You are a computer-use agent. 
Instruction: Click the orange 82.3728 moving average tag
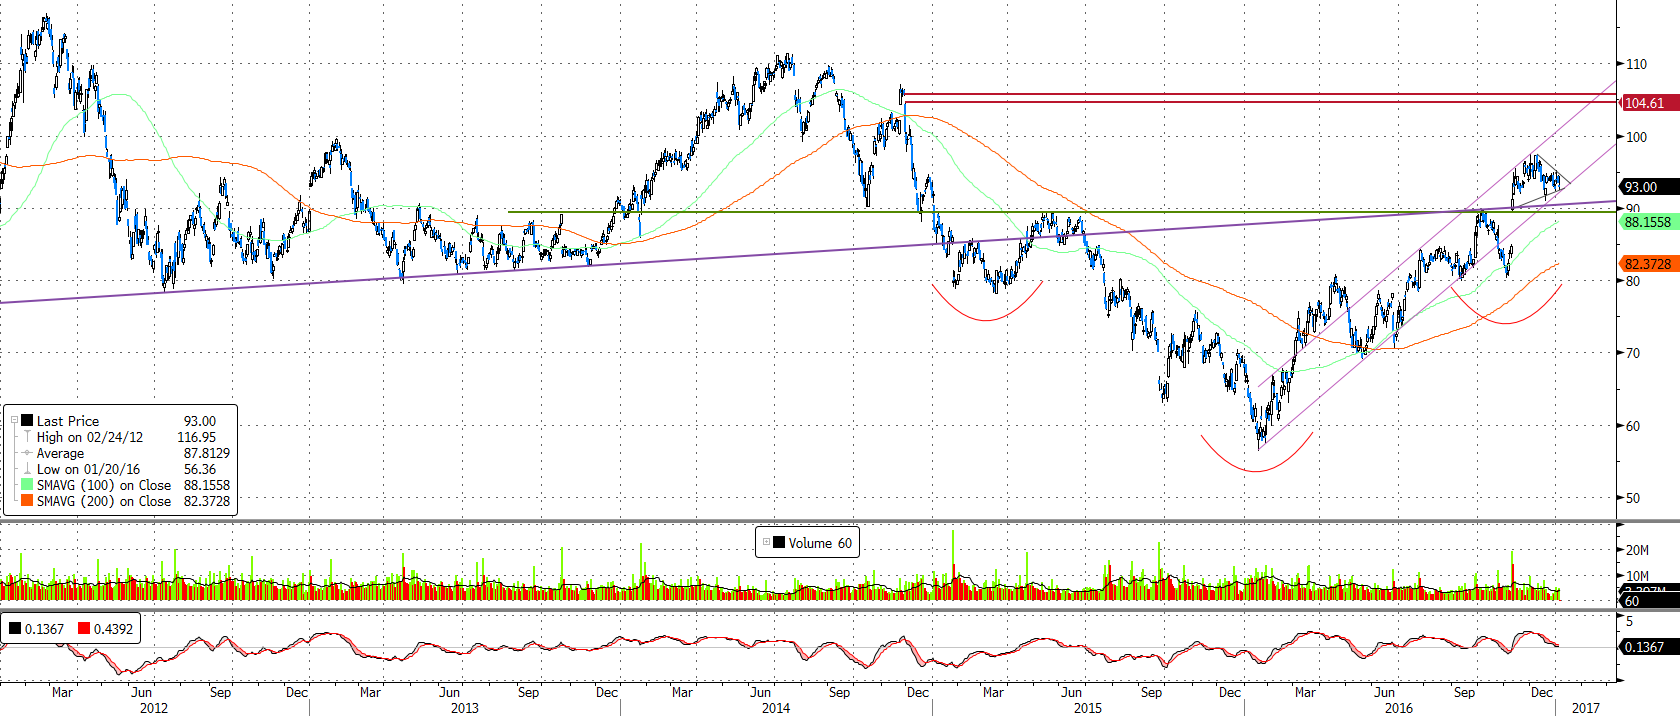(1647, 264)
